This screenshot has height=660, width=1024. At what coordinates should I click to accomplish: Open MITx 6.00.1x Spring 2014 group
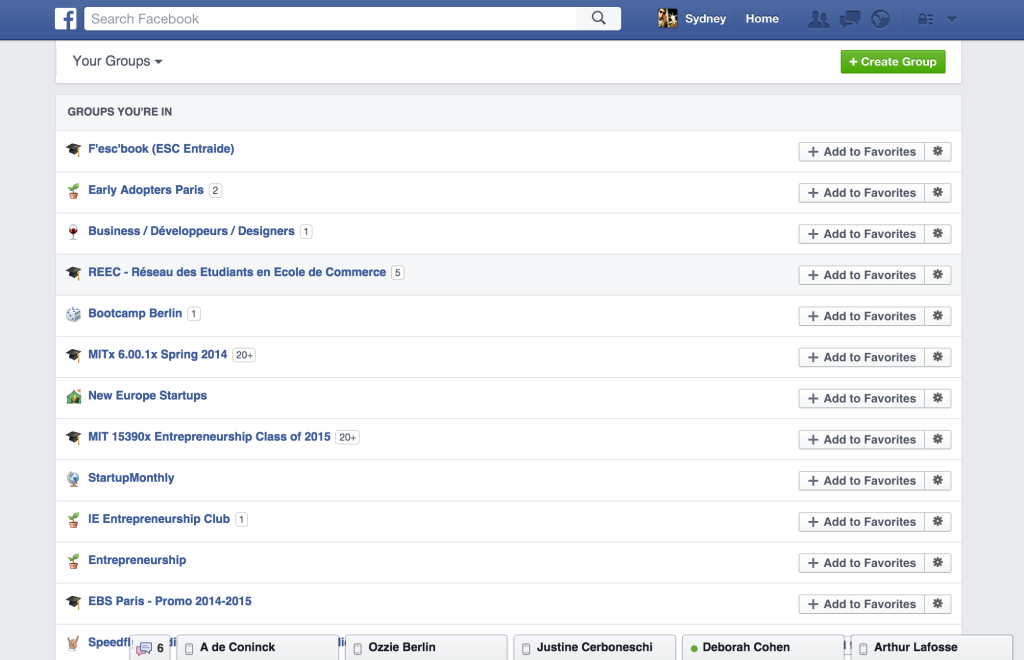tap(157, 354)
